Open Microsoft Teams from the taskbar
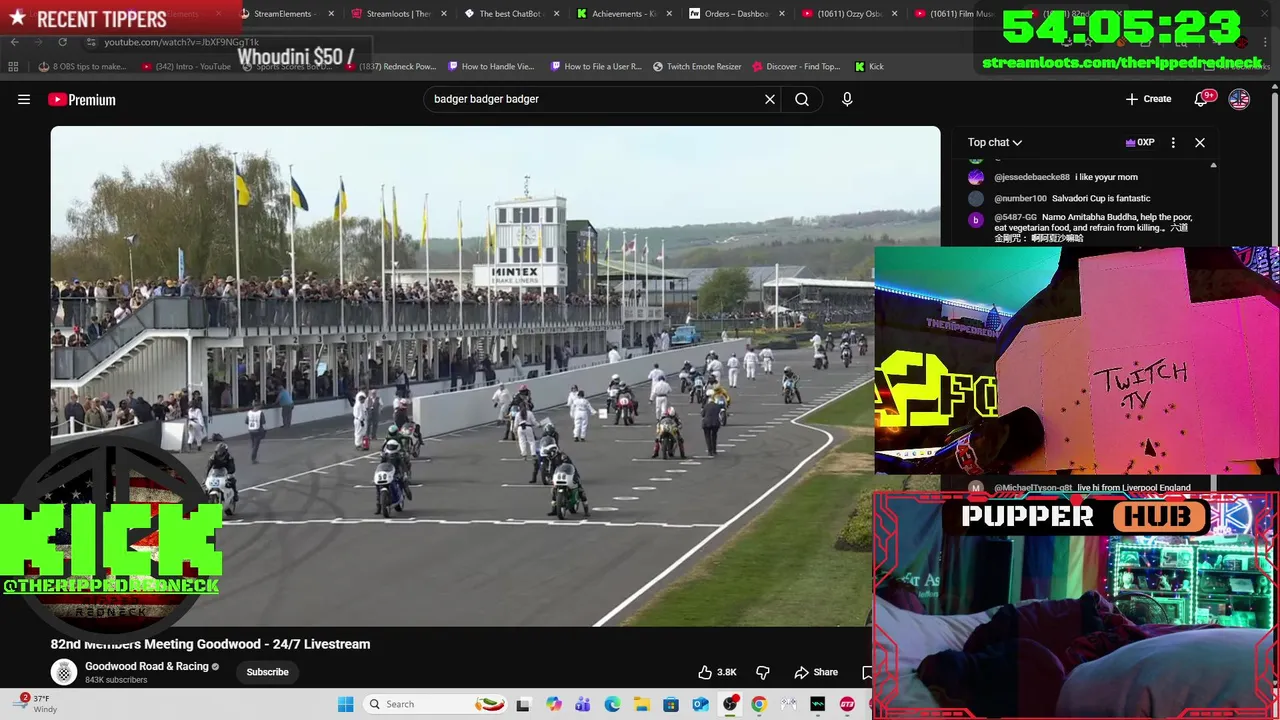Image resolution: width=1280 pixels, height=720 pixels. click(583, 704)
